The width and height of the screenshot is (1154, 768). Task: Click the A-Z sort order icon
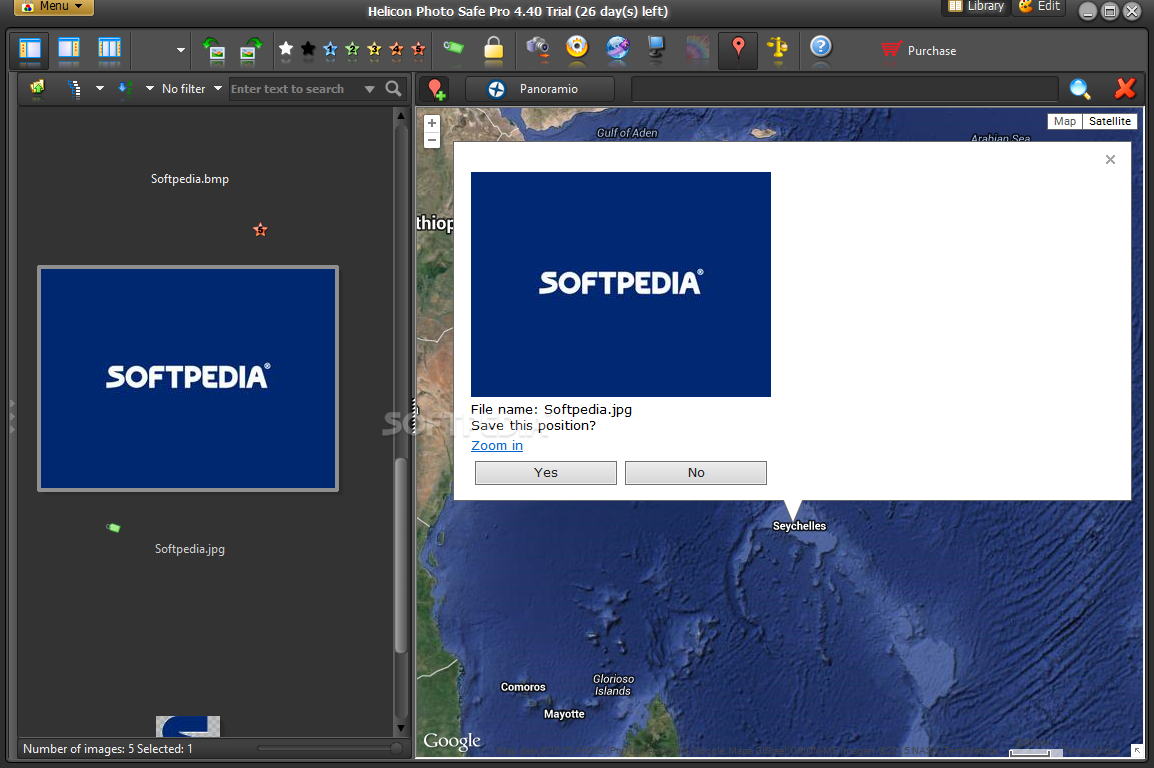[125, 88]
